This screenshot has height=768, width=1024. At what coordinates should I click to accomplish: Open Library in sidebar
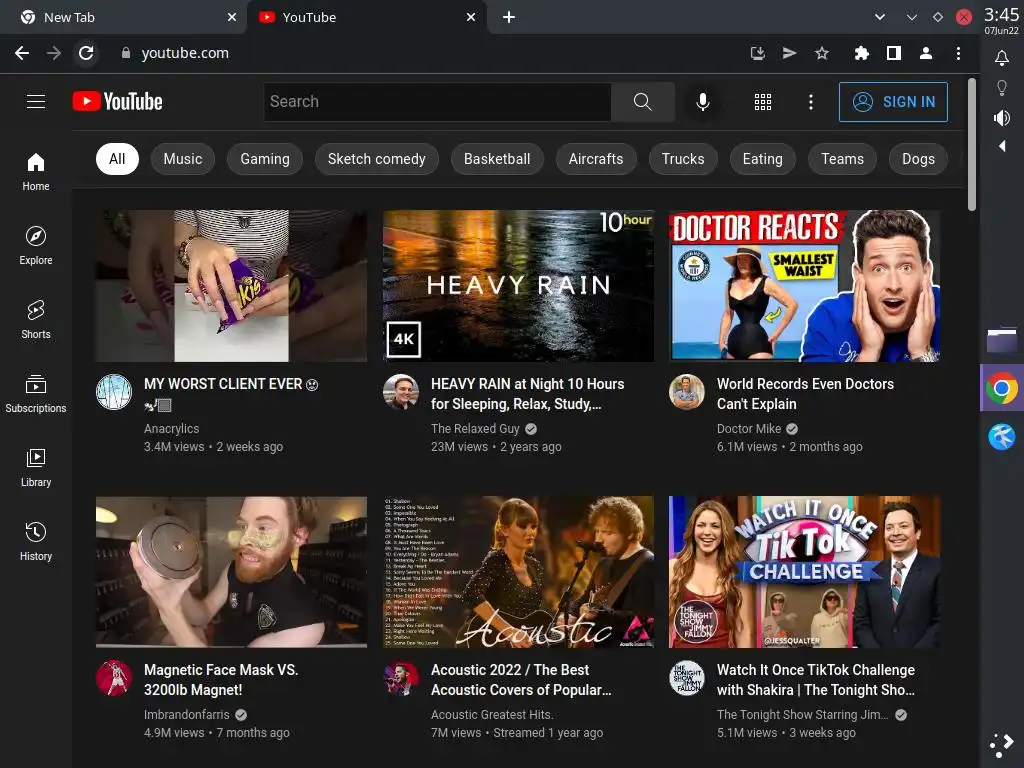point(36,468)
